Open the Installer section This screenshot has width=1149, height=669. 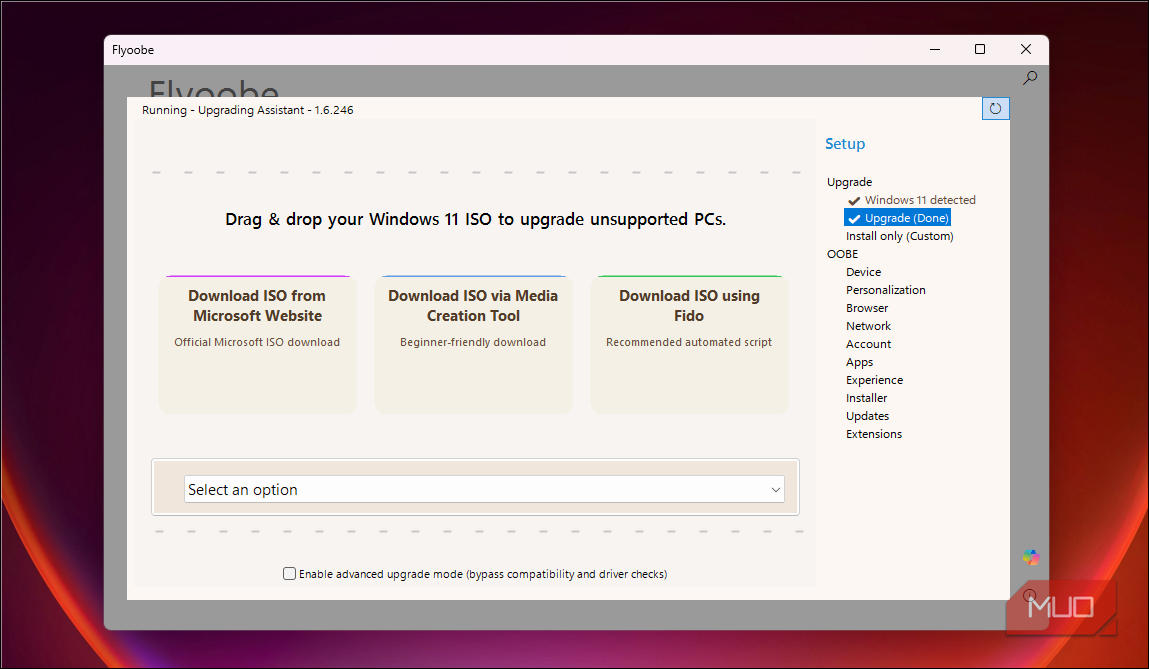pyautogui.click(x=866, y=398)
